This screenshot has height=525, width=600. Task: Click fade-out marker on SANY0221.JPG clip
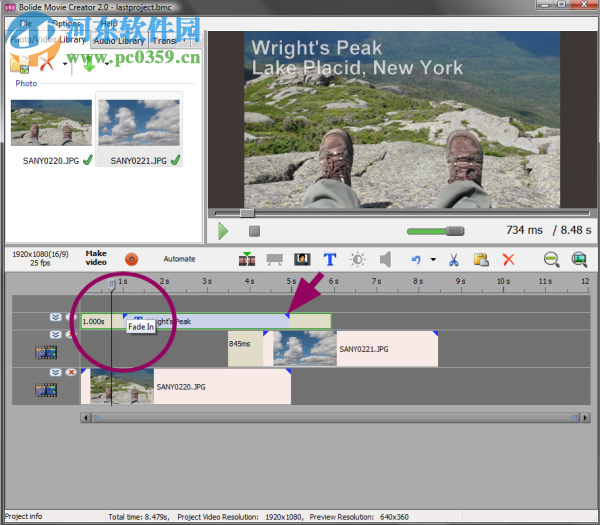(x=435, y=334)
